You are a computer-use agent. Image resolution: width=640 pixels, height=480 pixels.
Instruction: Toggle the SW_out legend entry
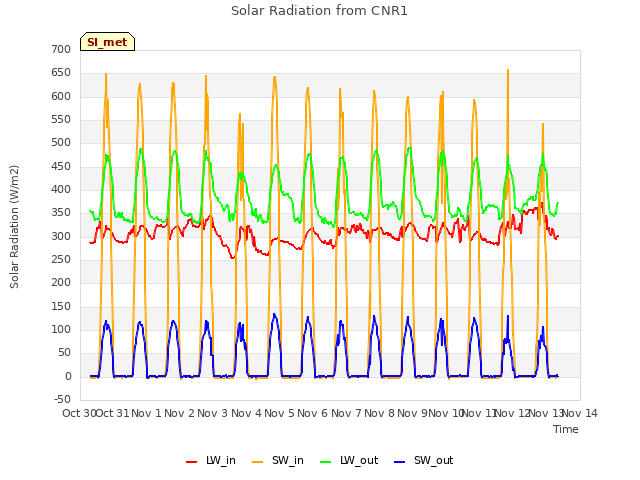tap(424, 460)
